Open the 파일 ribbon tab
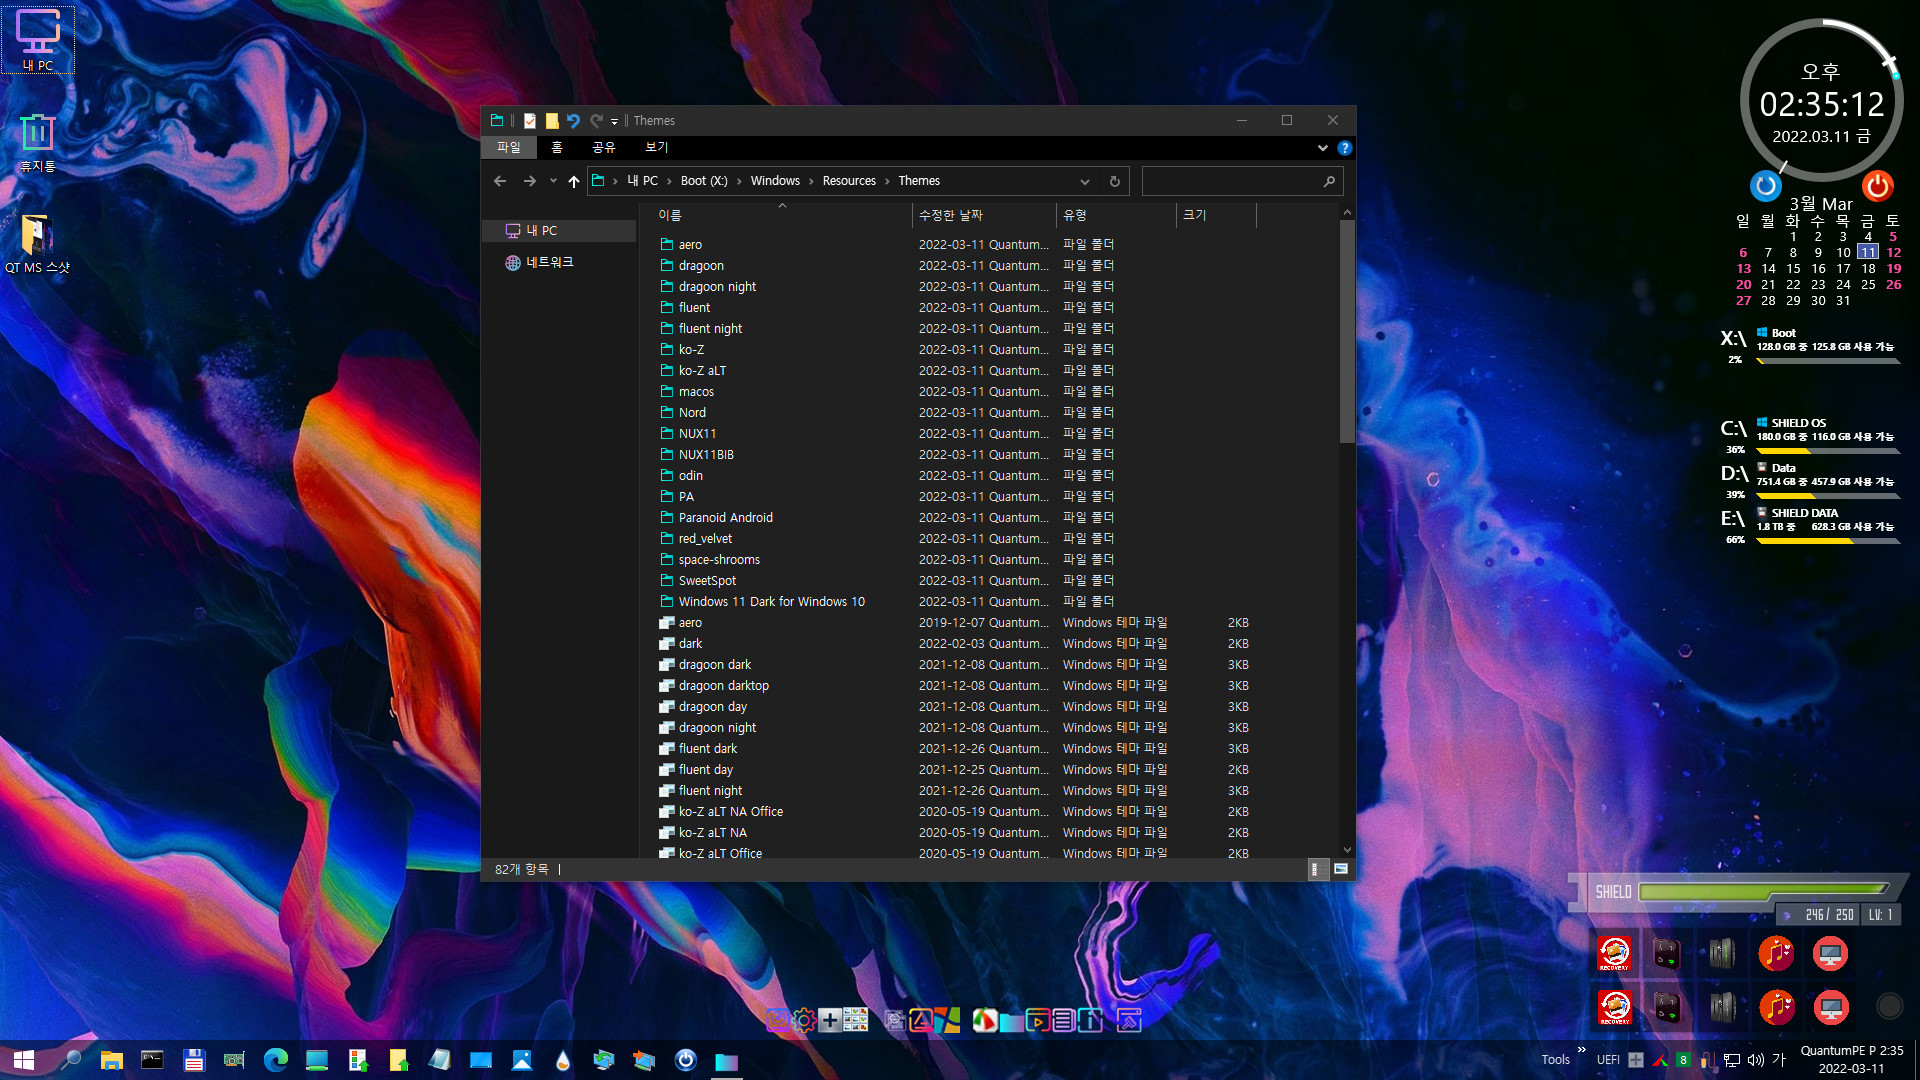 [509, 148]
